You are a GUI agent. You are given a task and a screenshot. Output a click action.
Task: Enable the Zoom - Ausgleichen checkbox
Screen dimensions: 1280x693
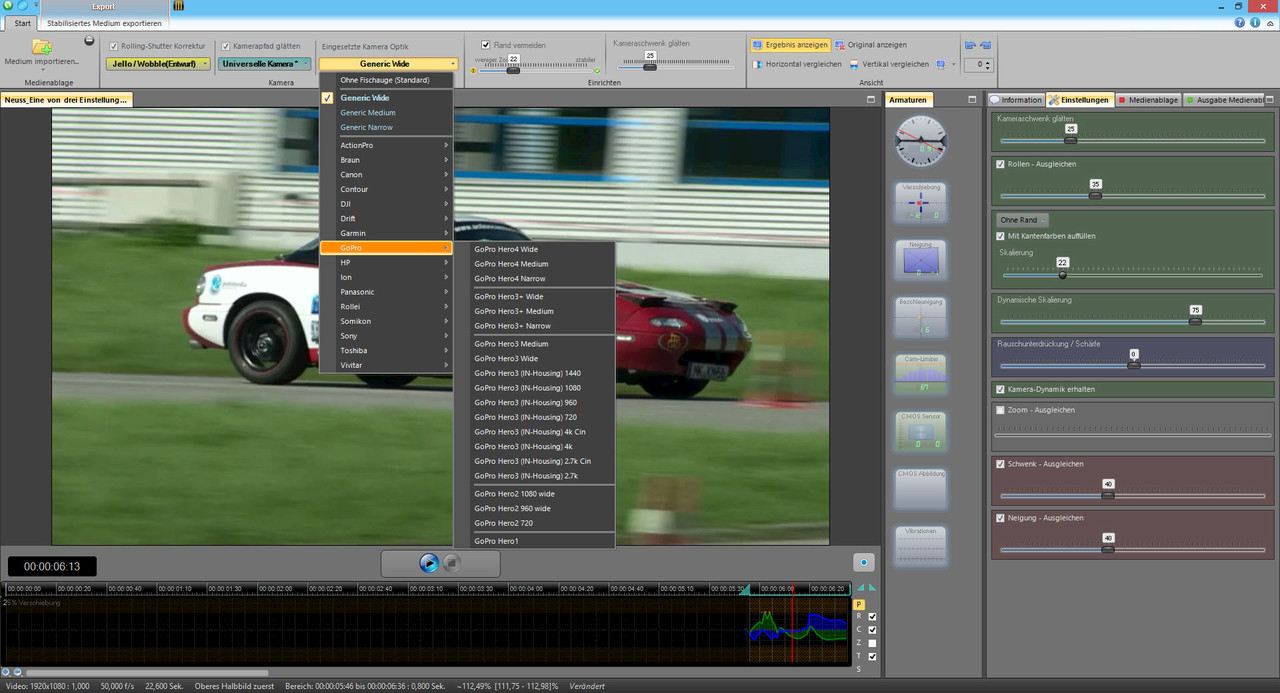pyautogui.click(x=1001, y=410)
